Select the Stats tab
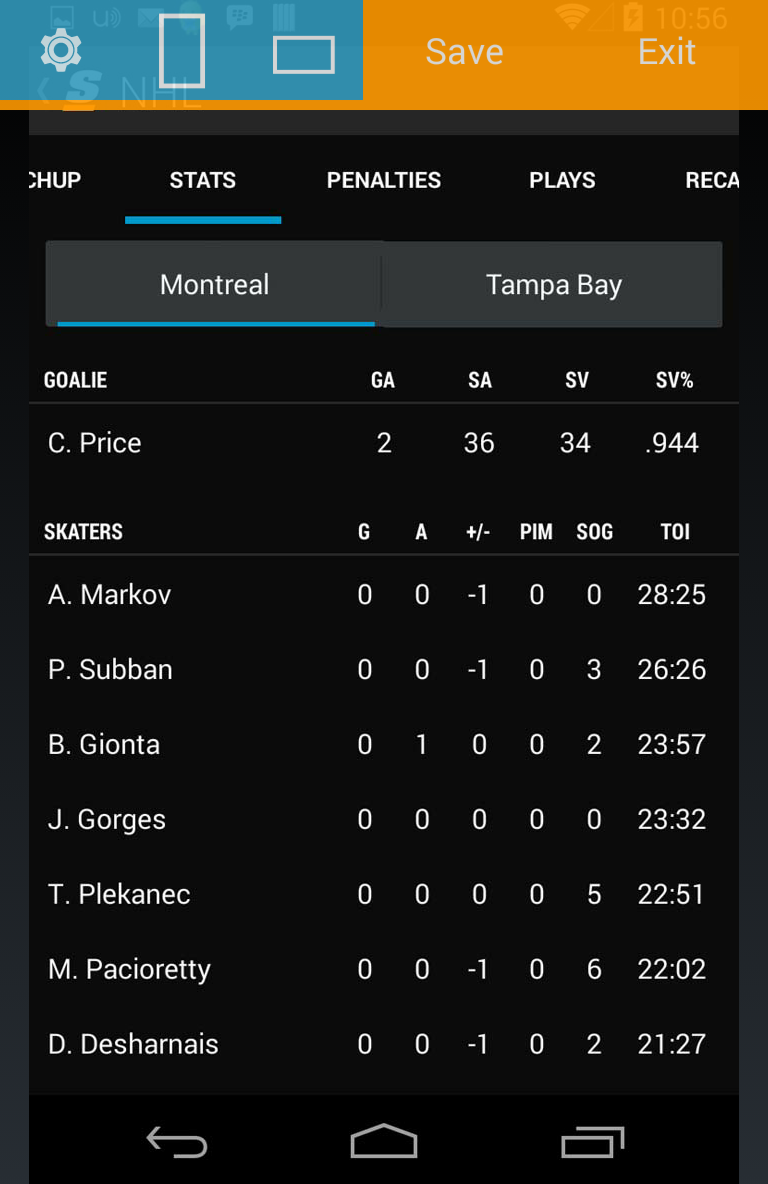Viewport: 768px width, 1184px height. (202, 180)
